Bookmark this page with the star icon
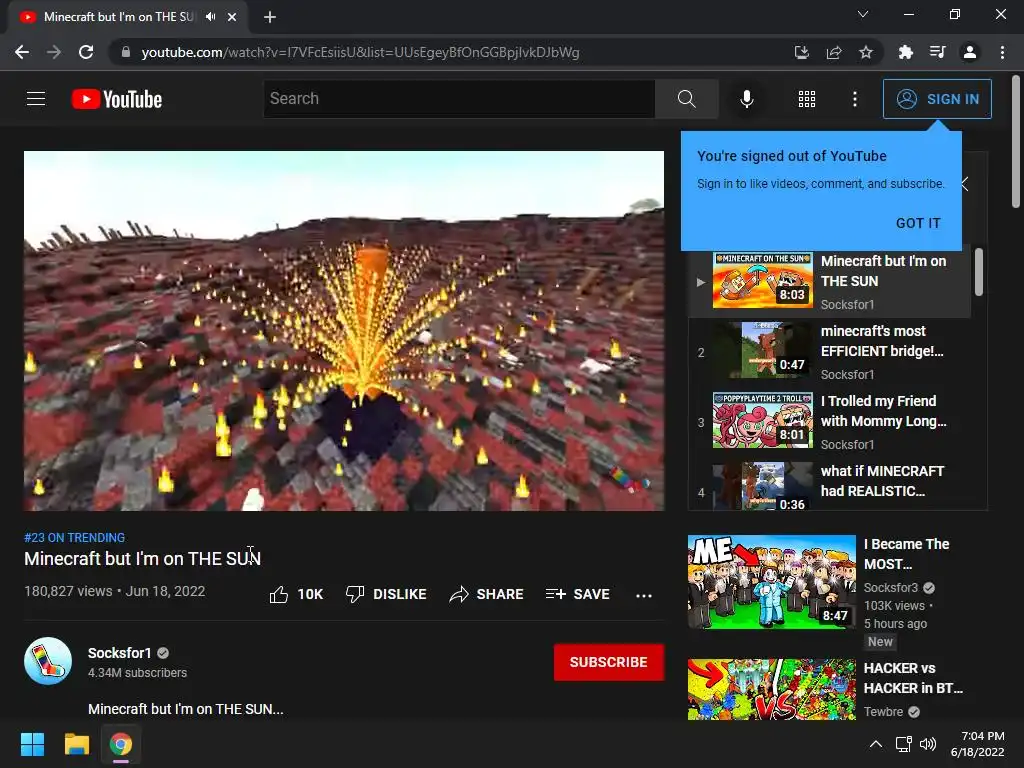The height and width of the screenshot is (768, 1024). [866, 52]
